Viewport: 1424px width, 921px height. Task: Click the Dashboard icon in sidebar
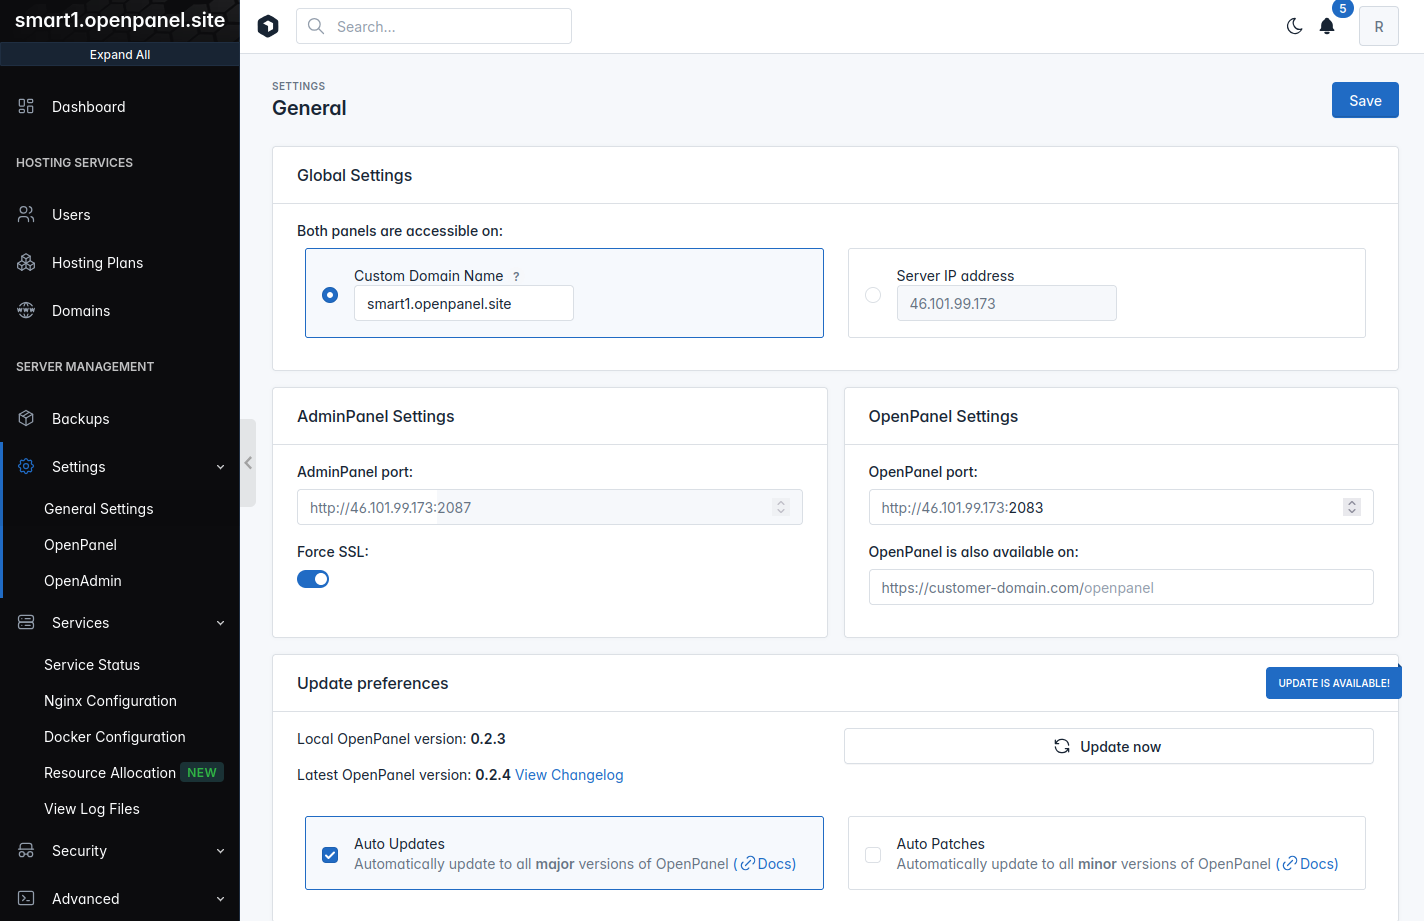[x=26, y=107]
